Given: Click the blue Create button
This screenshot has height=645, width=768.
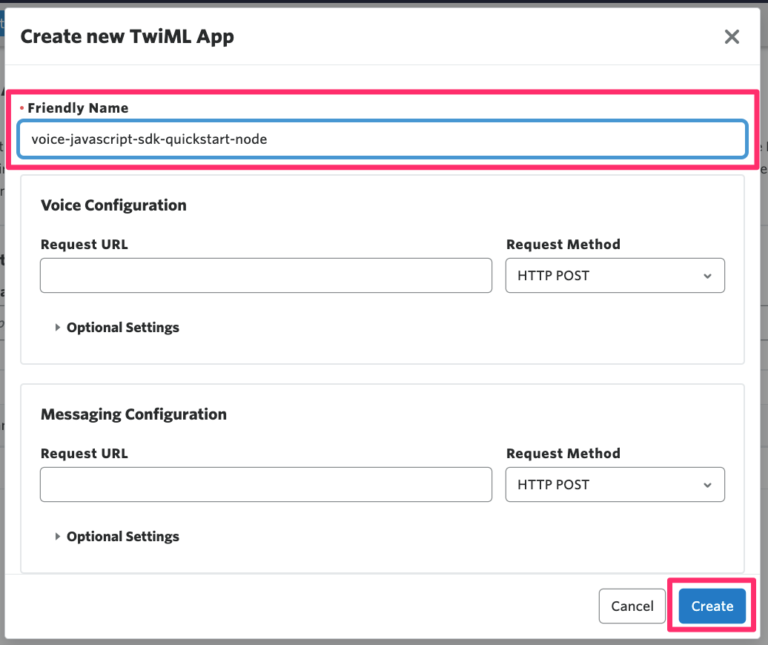Looking at the screenshot, I should point(712,606).
